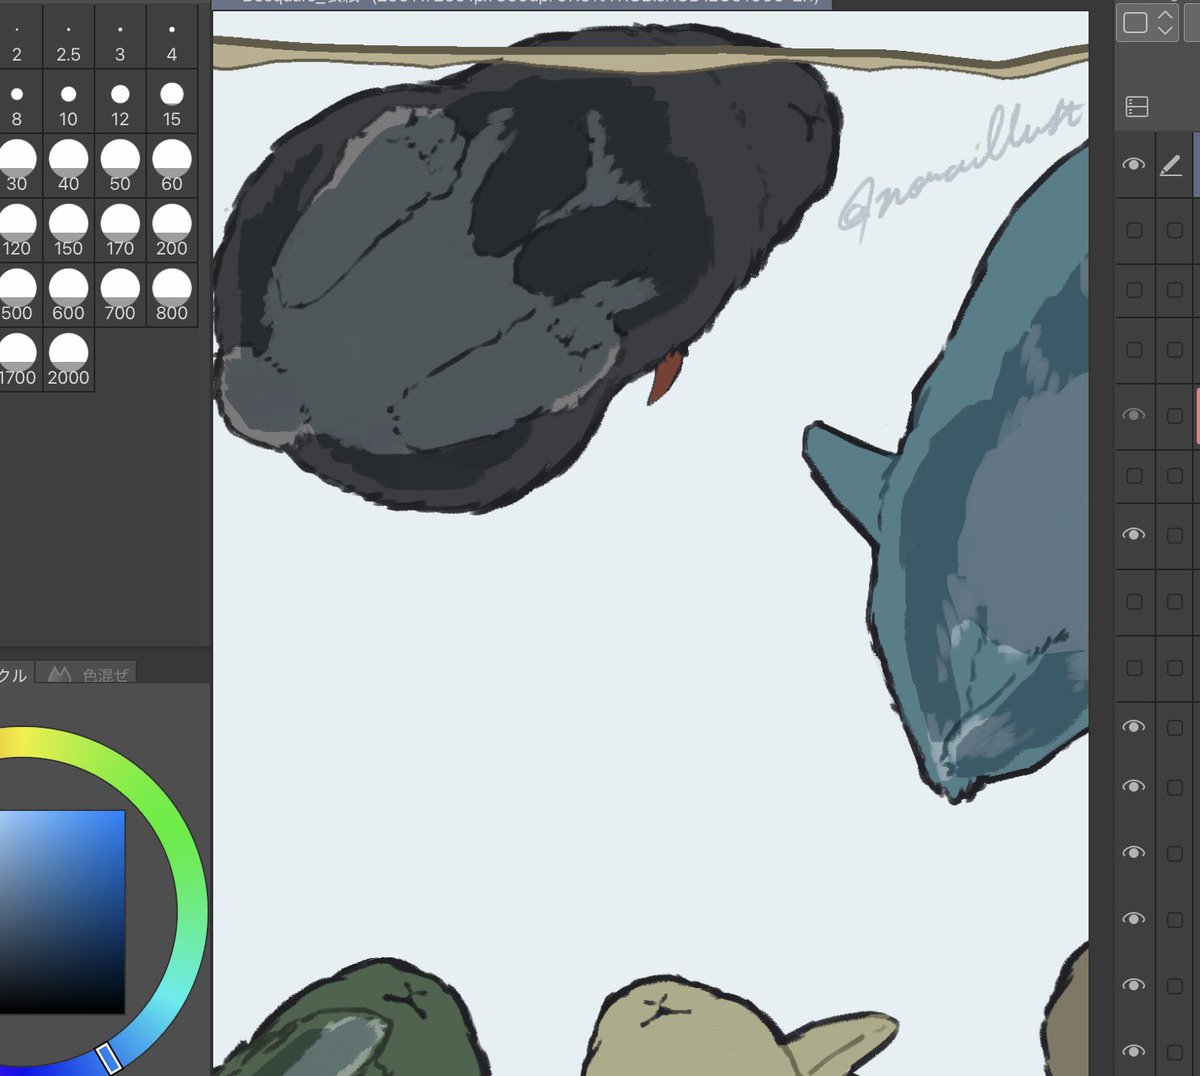Select brush size 150
This screenshot has height=1076, width=1200.
[x=68, y=231]
